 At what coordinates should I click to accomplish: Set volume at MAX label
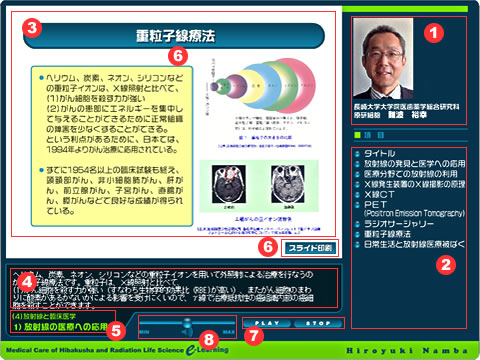click(x=229, y=332)
